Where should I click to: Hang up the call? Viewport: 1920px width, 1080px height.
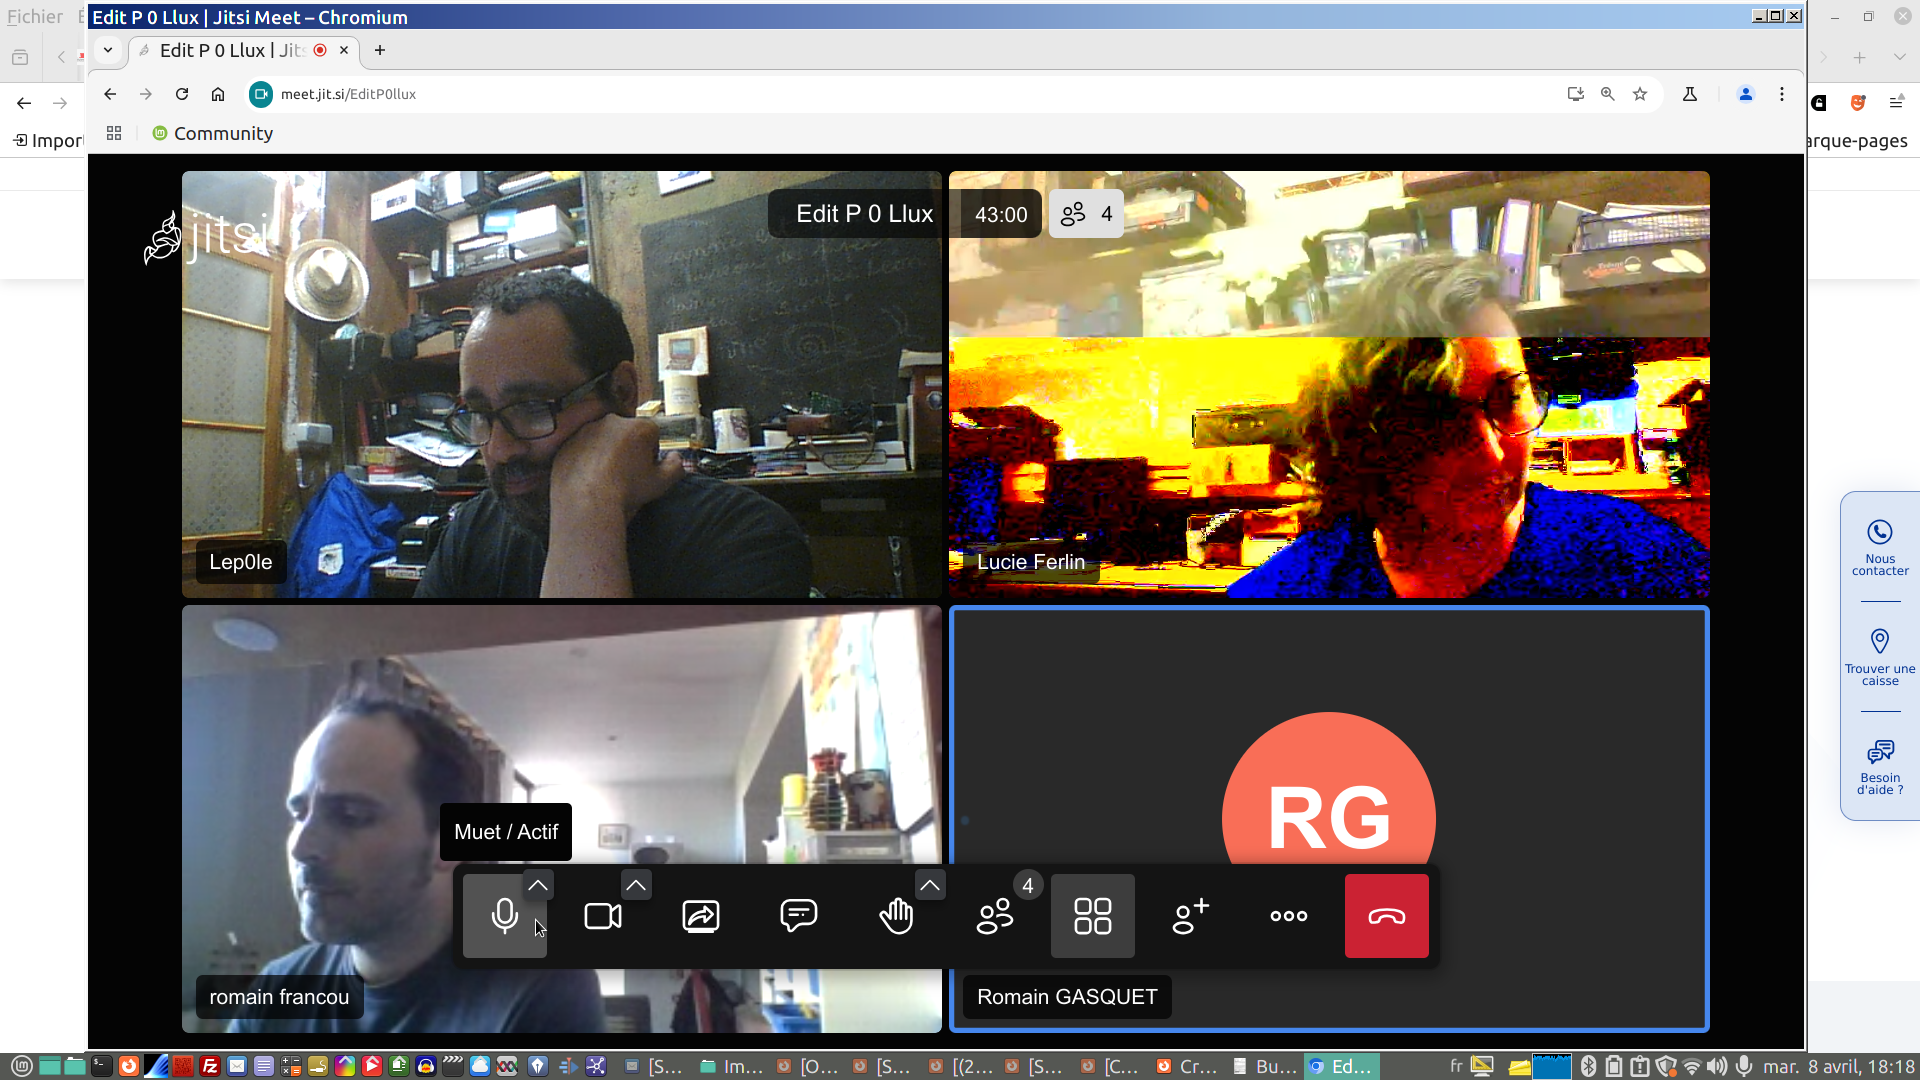(1386, 916)
